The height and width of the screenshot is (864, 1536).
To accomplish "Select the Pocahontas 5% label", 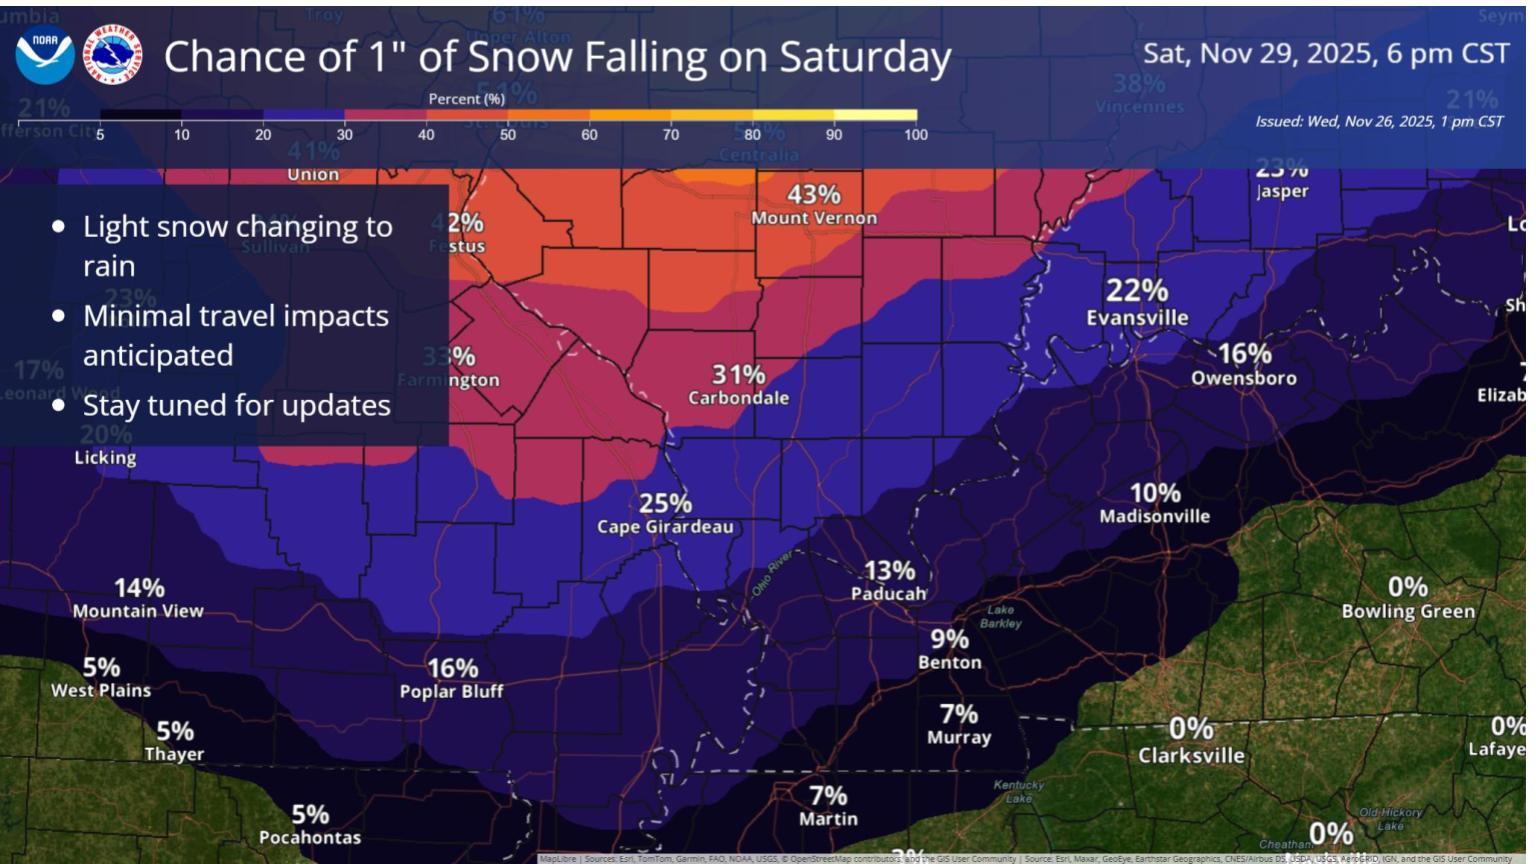I will [x=310, y=825].
